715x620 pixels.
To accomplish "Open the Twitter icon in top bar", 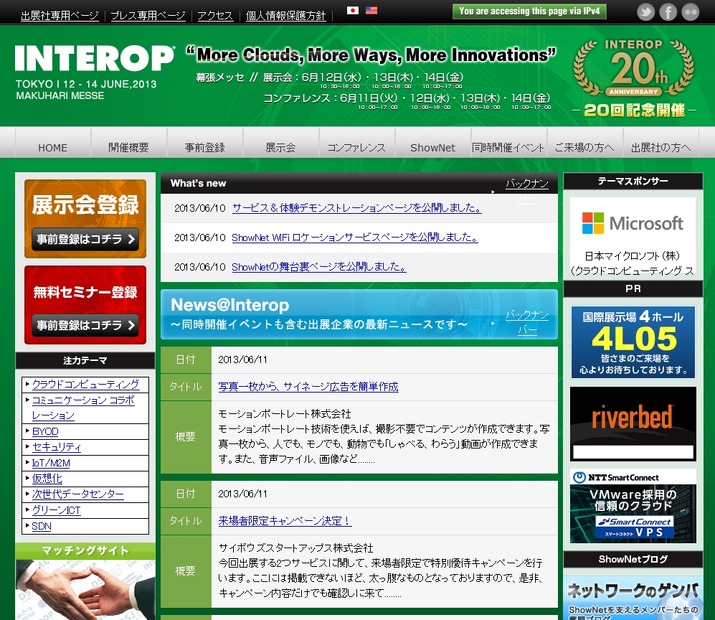I will 646,12.
